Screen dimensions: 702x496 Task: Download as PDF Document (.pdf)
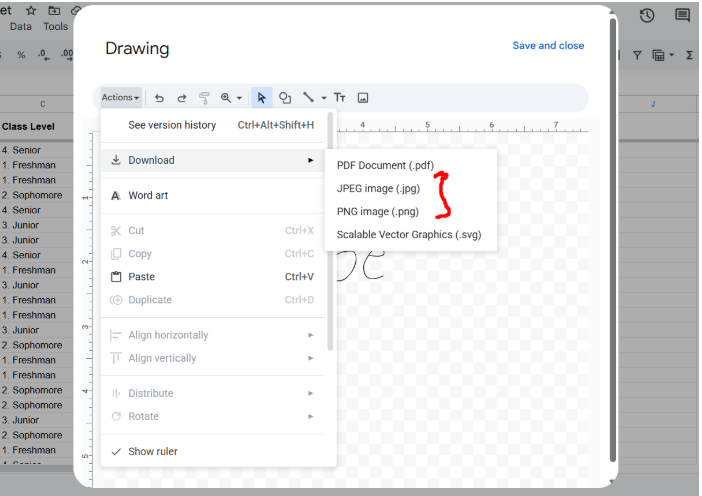tap(385, 165)
